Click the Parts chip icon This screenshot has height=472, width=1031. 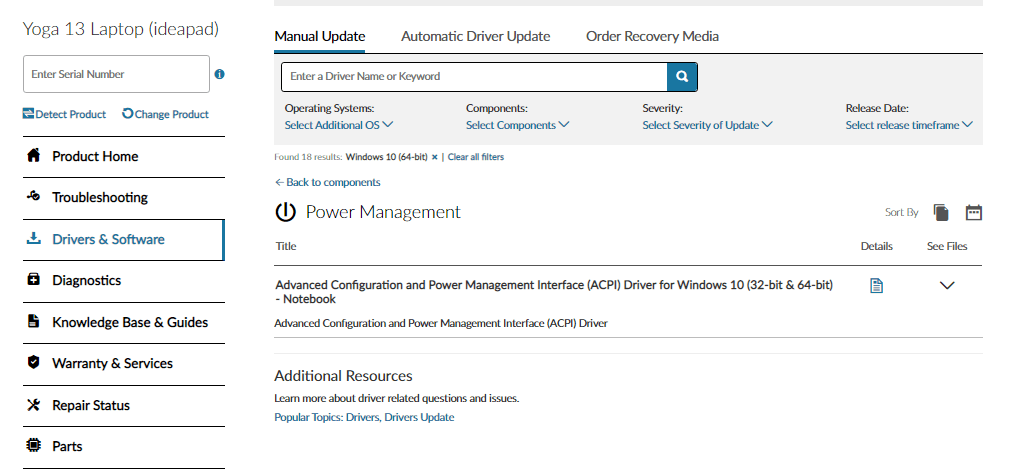34,446
